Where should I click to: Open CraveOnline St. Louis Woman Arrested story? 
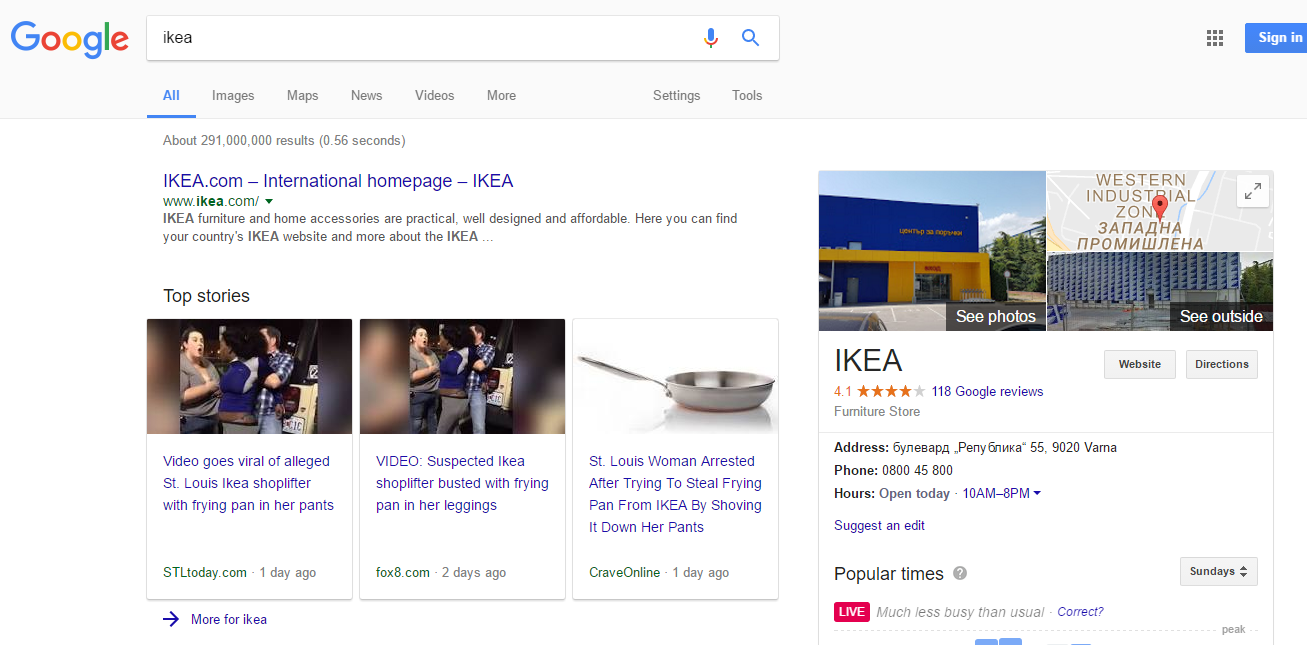click(x=675, y=494)
